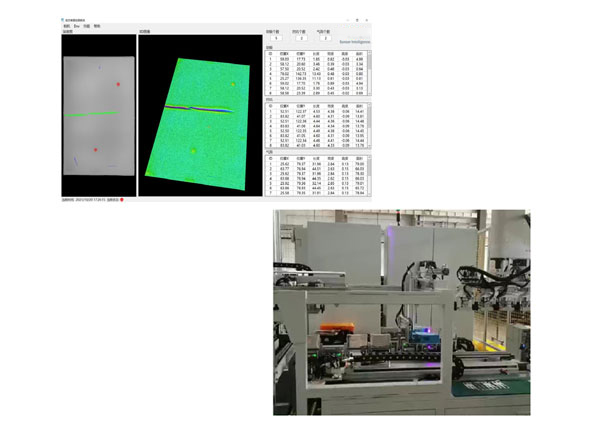The width and height of the screenshot is (600, 436).
Task: Click the application icon in the title bar
Action: (x=63, y=20)
